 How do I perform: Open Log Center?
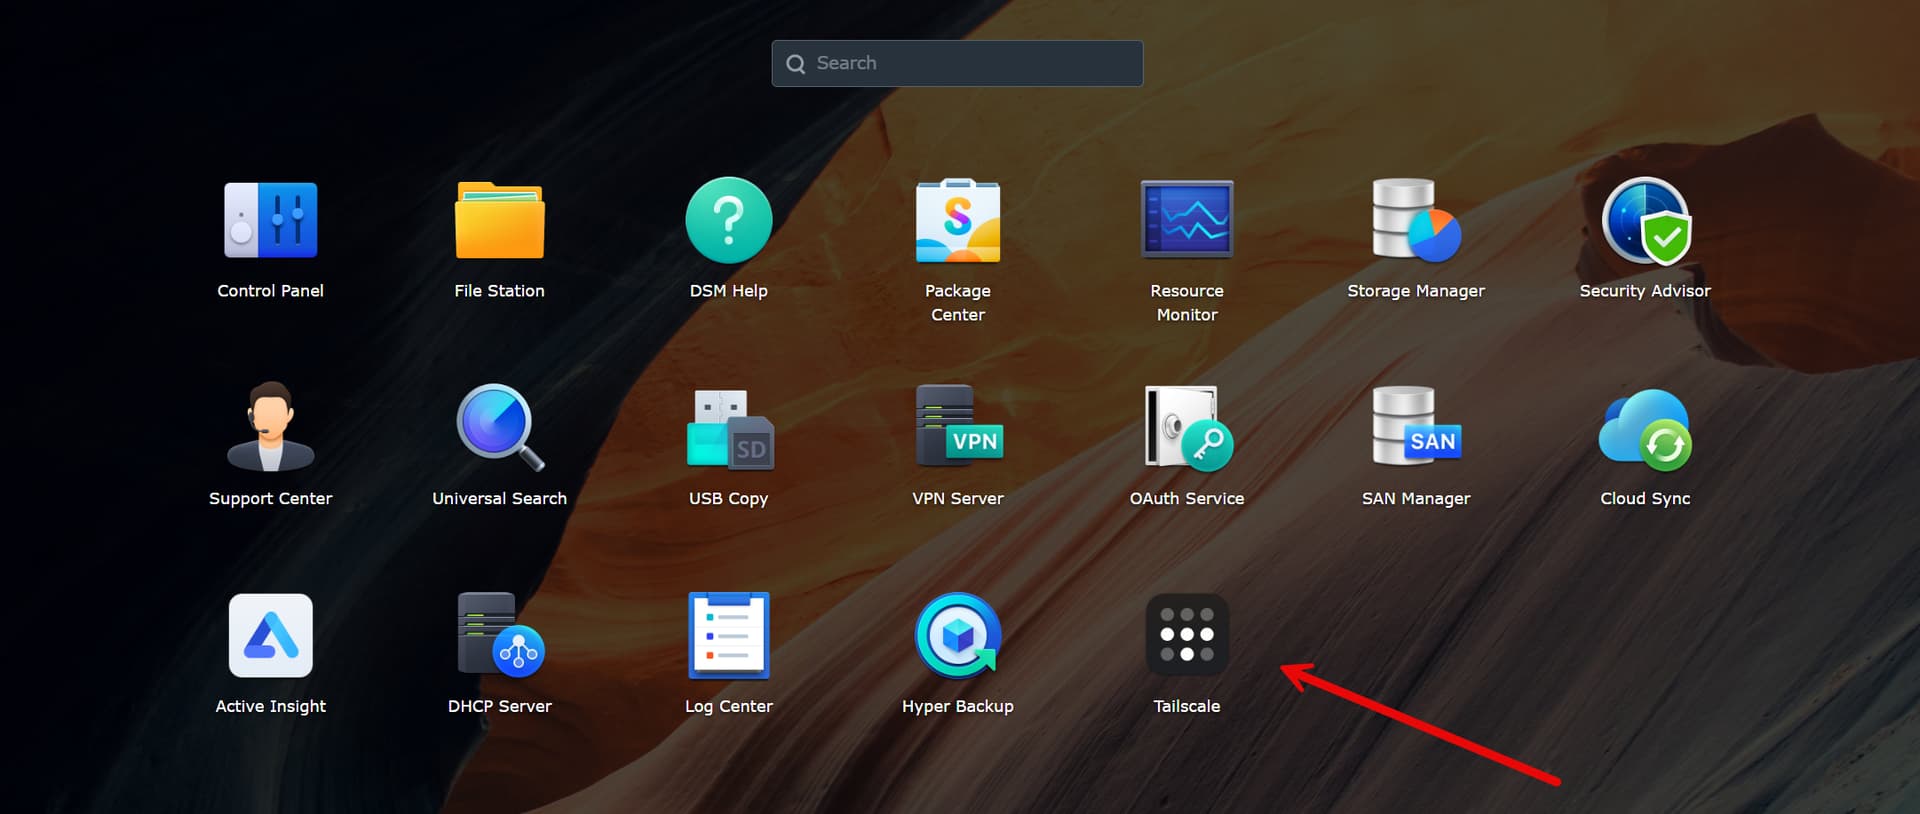(728, 636)
